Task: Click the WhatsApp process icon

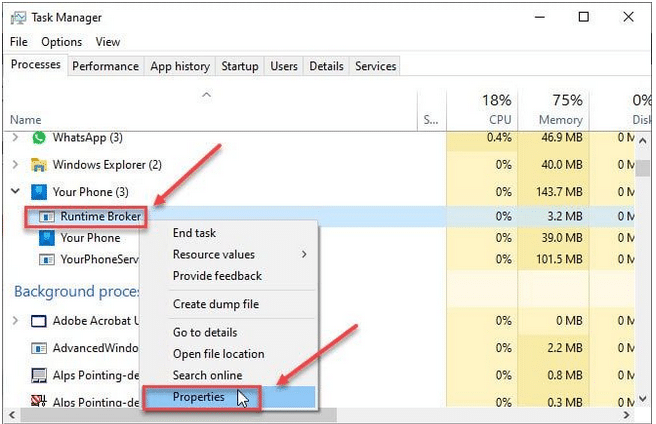Action: (39, 137)
